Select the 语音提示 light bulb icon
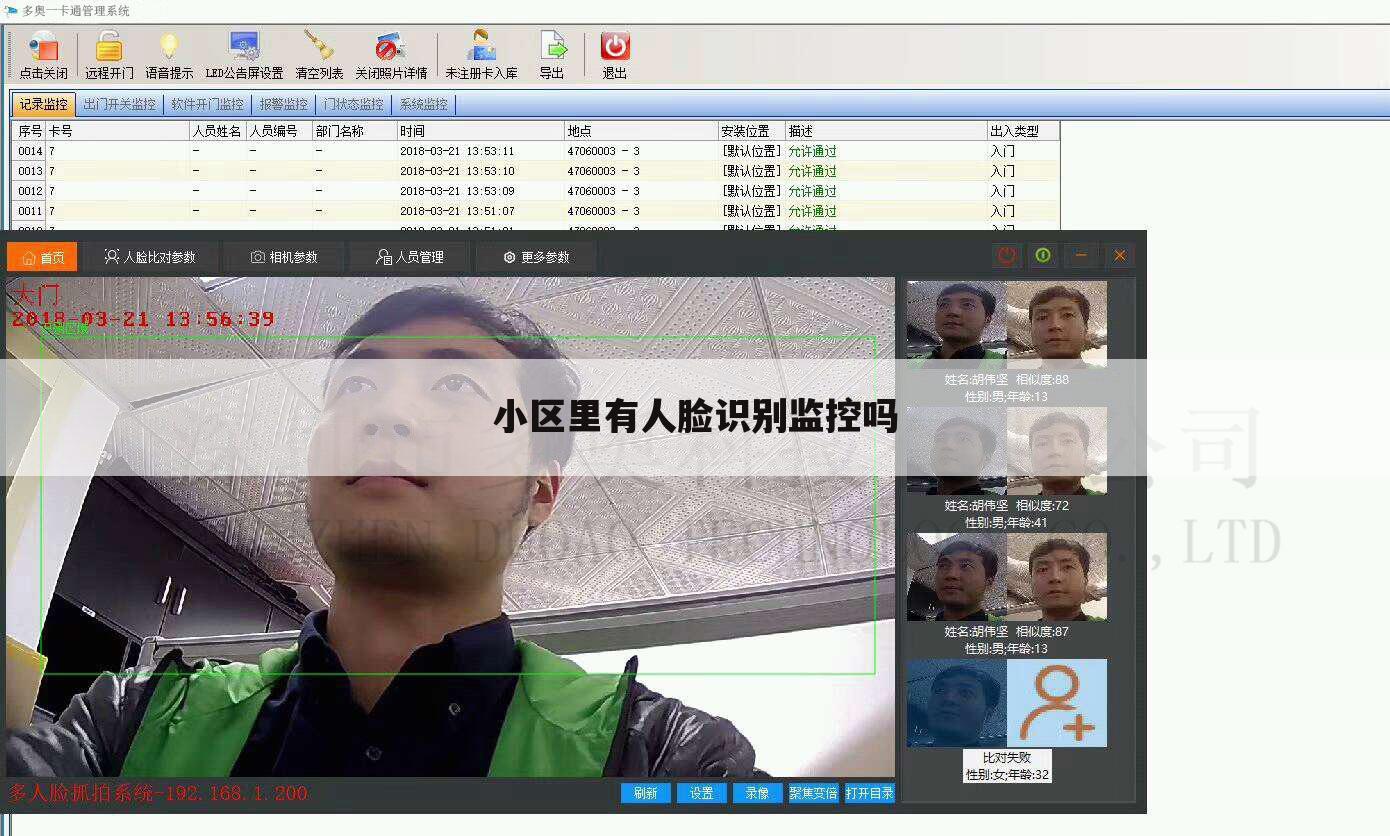Viewport: 1390px width, 836px height. point(169,55)
